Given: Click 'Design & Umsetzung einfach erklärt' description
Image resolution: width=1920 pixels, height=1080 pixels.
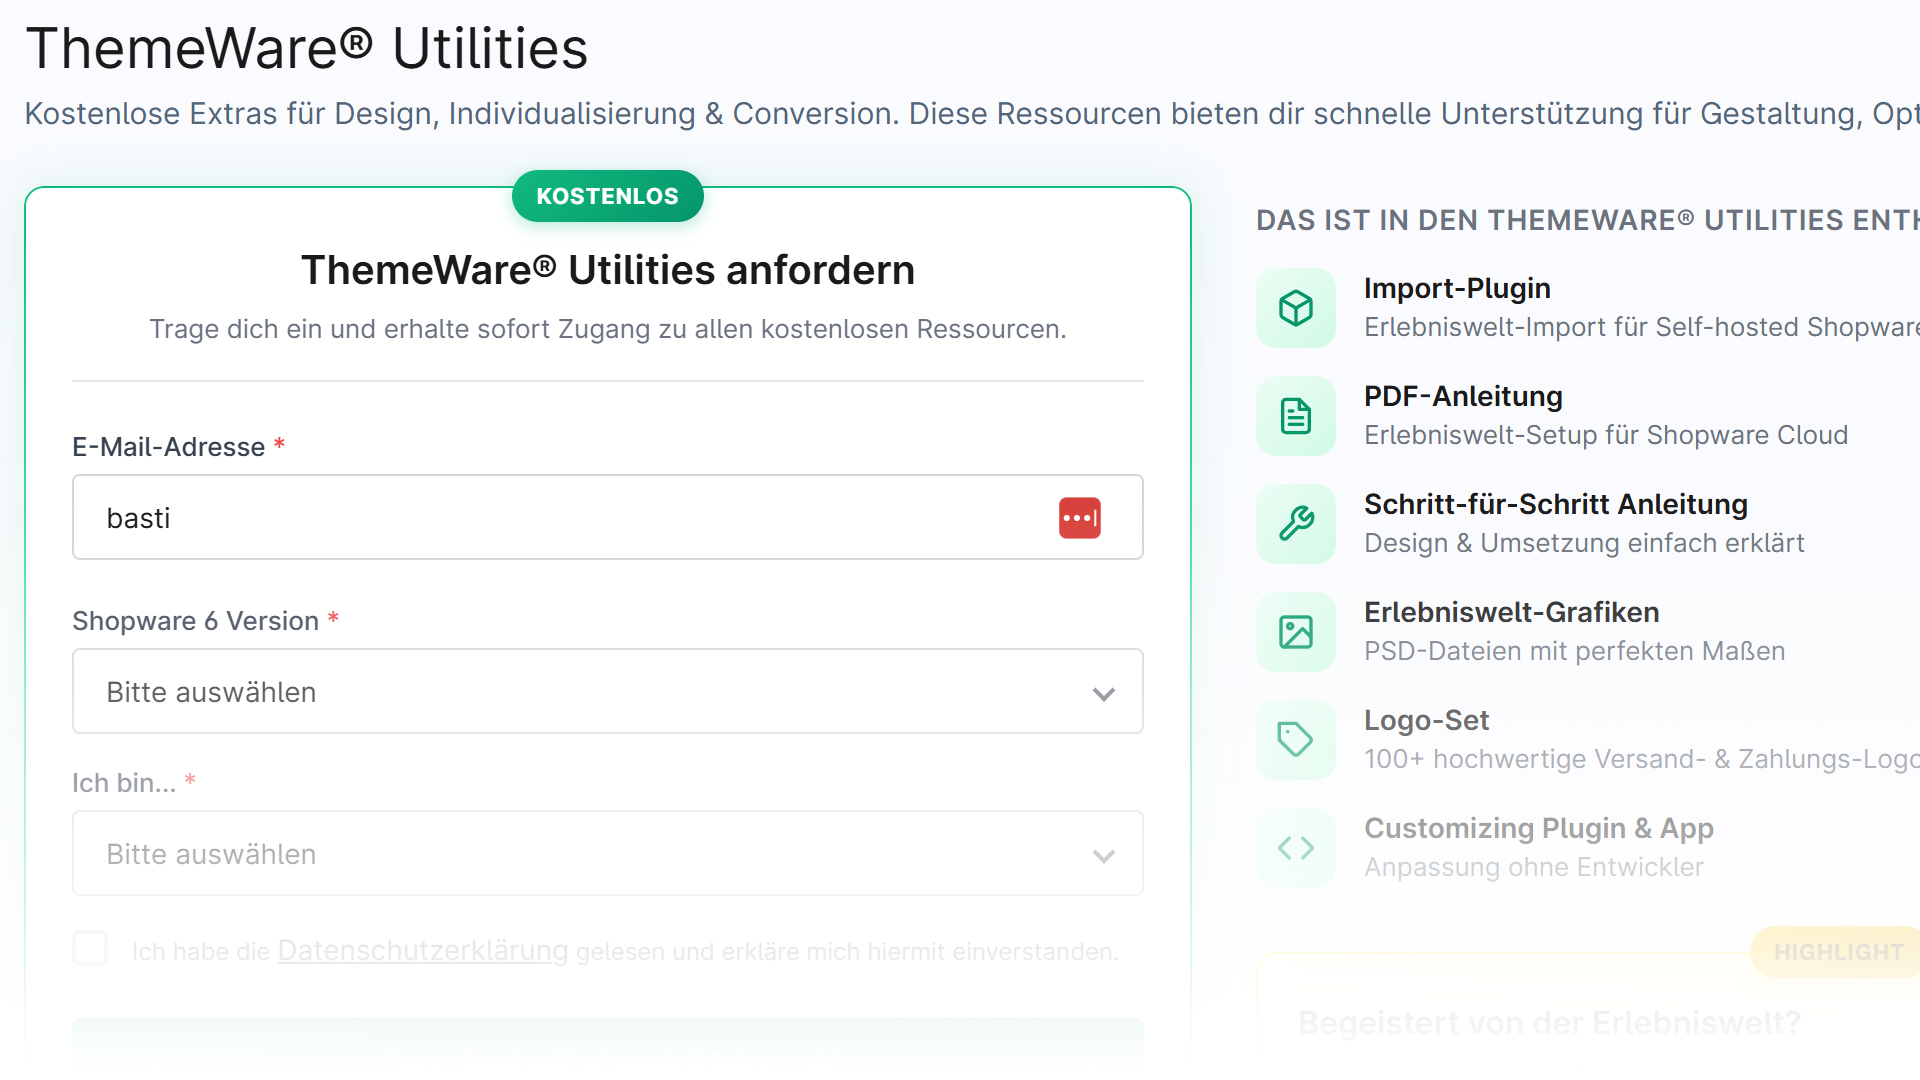Looking at the screenshot, I should (1584, 543).
